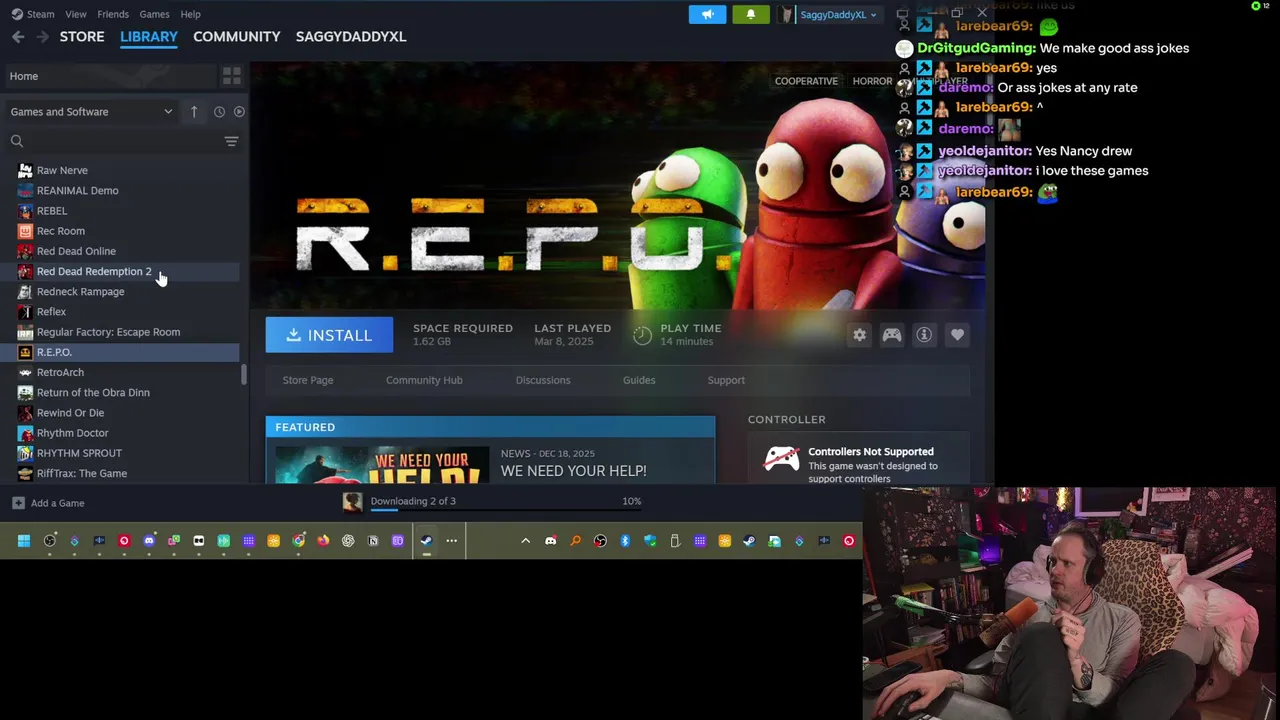Click the Discord icon in system tray

pos(550,541)
